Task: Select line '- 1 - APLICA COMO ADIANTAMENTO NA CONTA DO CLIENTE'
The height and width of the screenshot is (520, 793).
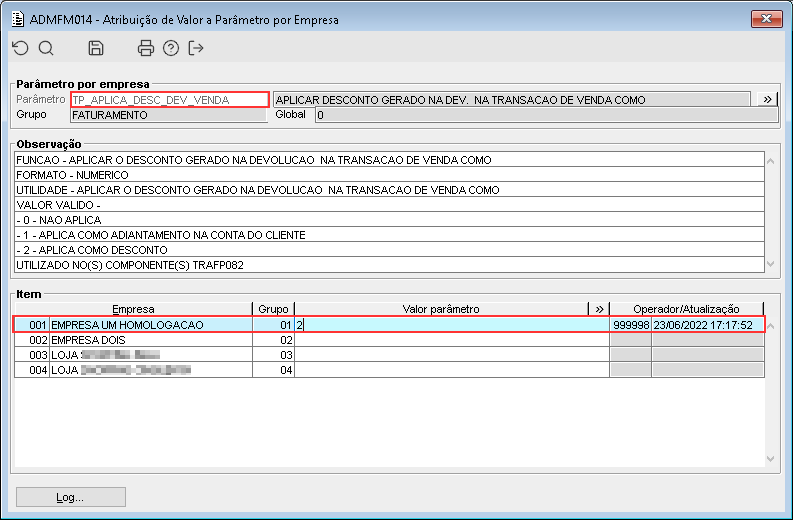Action: point(389,235)
